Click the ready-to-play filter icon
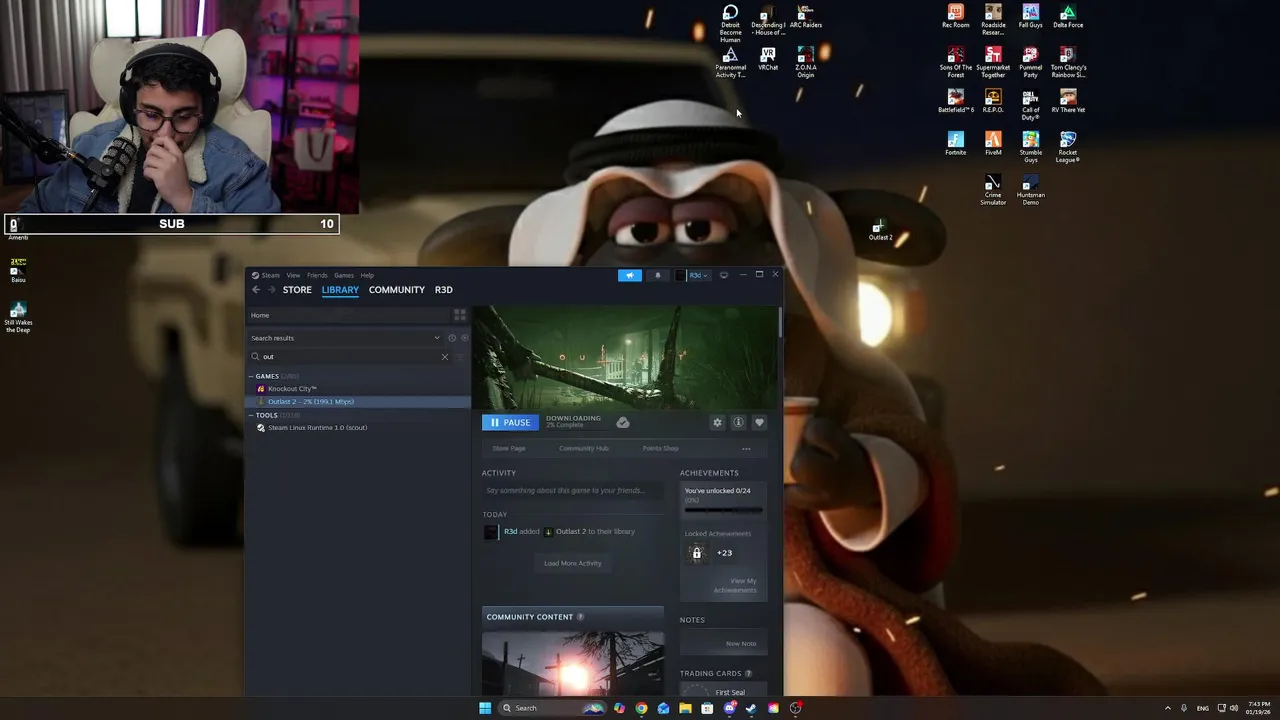 (464, 338)
